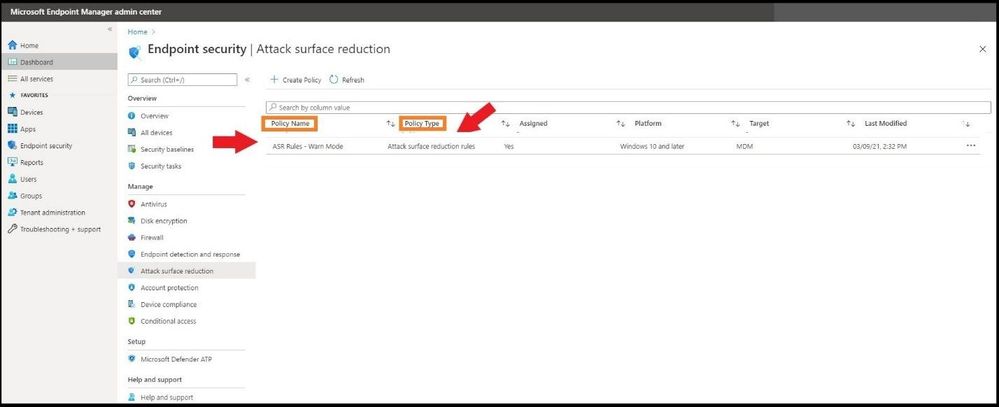Viewport: 999px width, 407px height.
Task: Click the Device compliance icon
Action: (x=132, y=304)
